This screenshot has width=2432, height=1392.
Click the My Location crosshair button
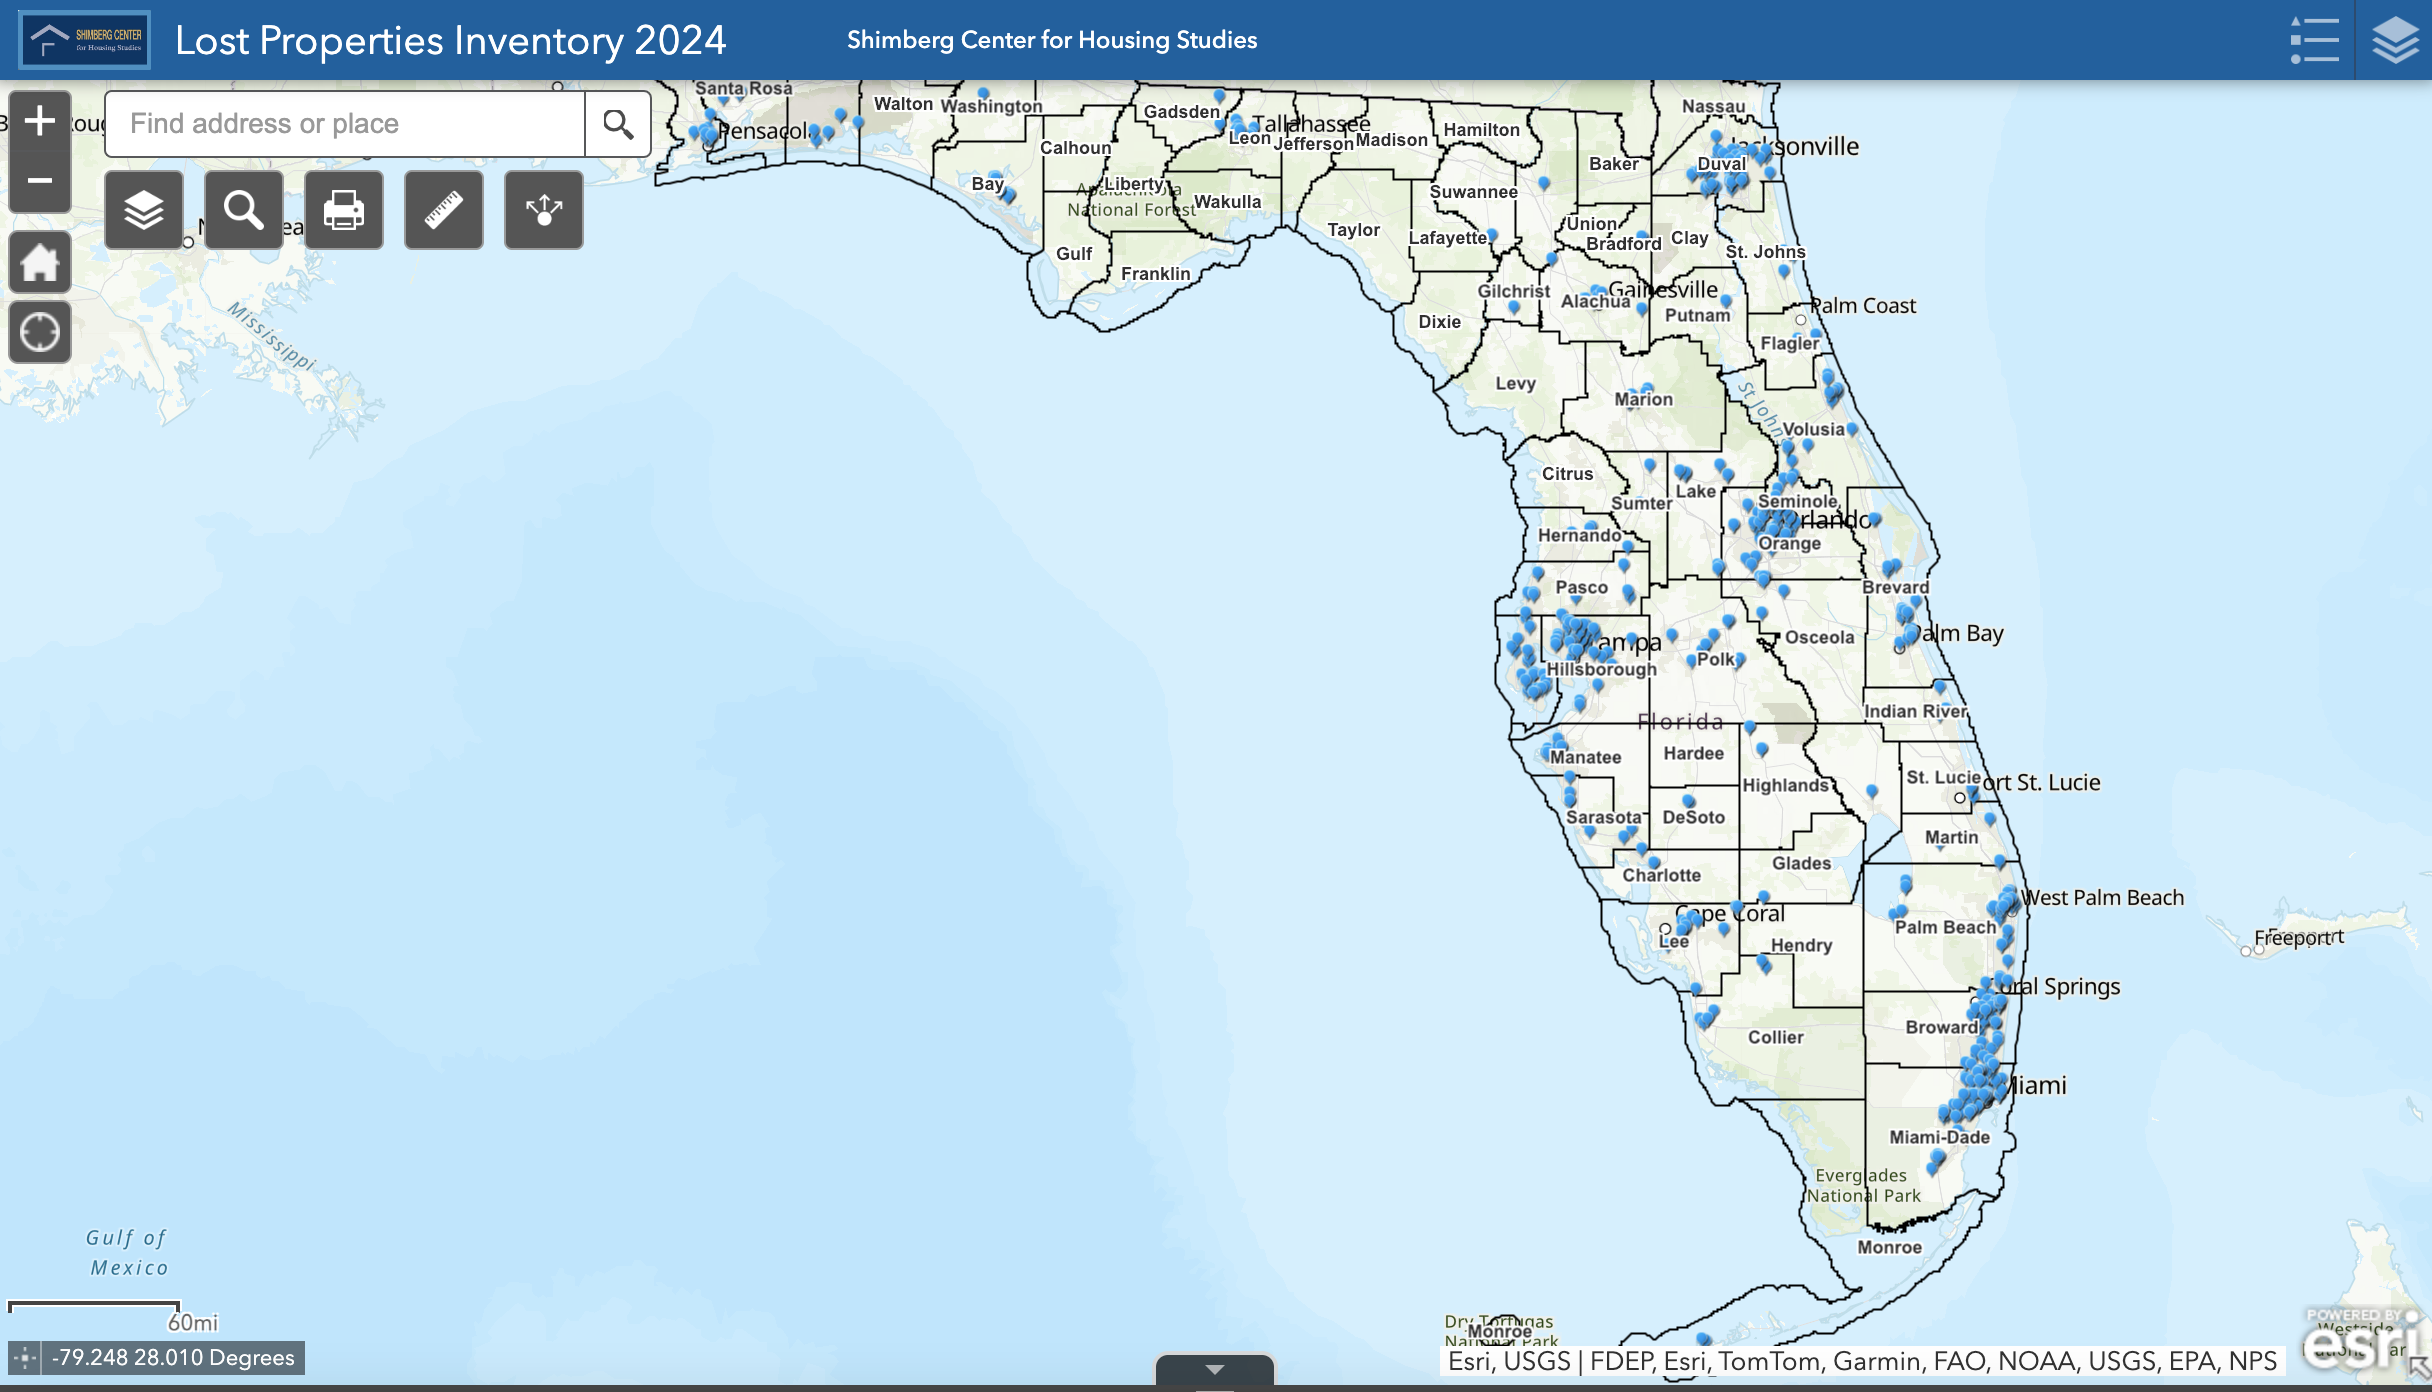tap(40, 332)
